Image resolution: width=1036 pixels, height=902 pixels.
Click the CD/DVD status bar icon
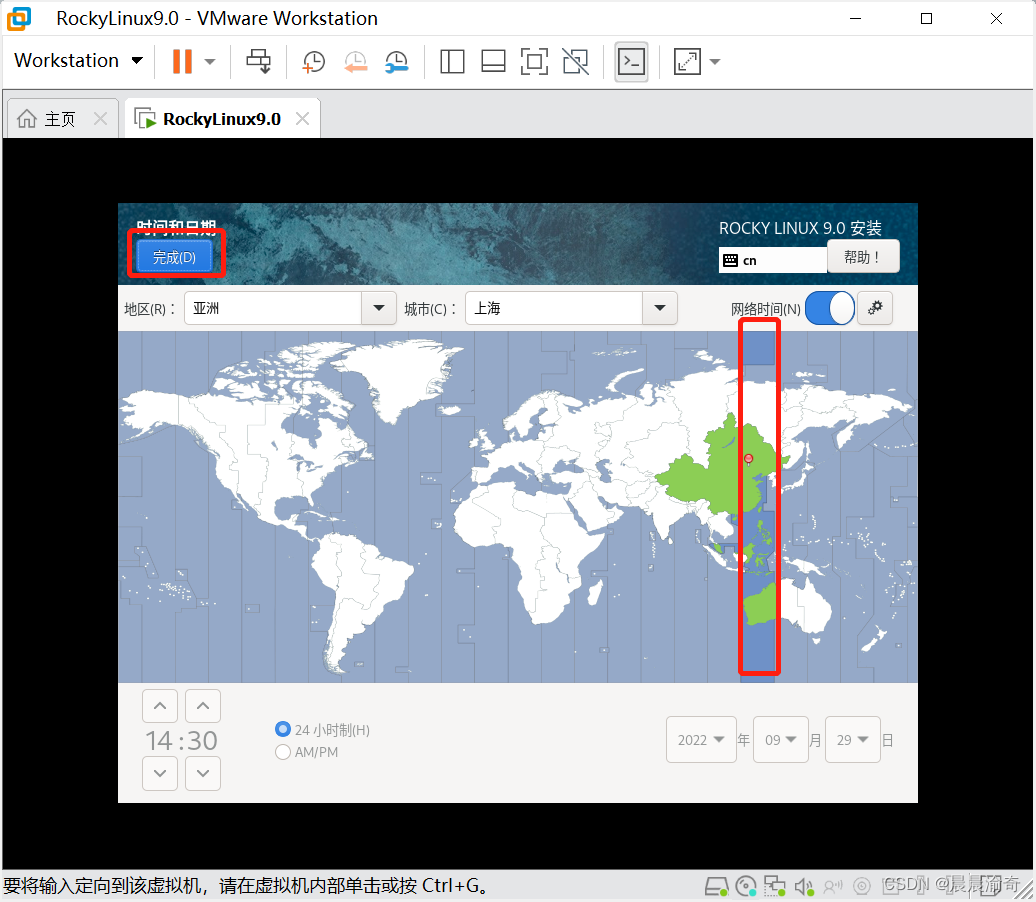coord(745,886)
